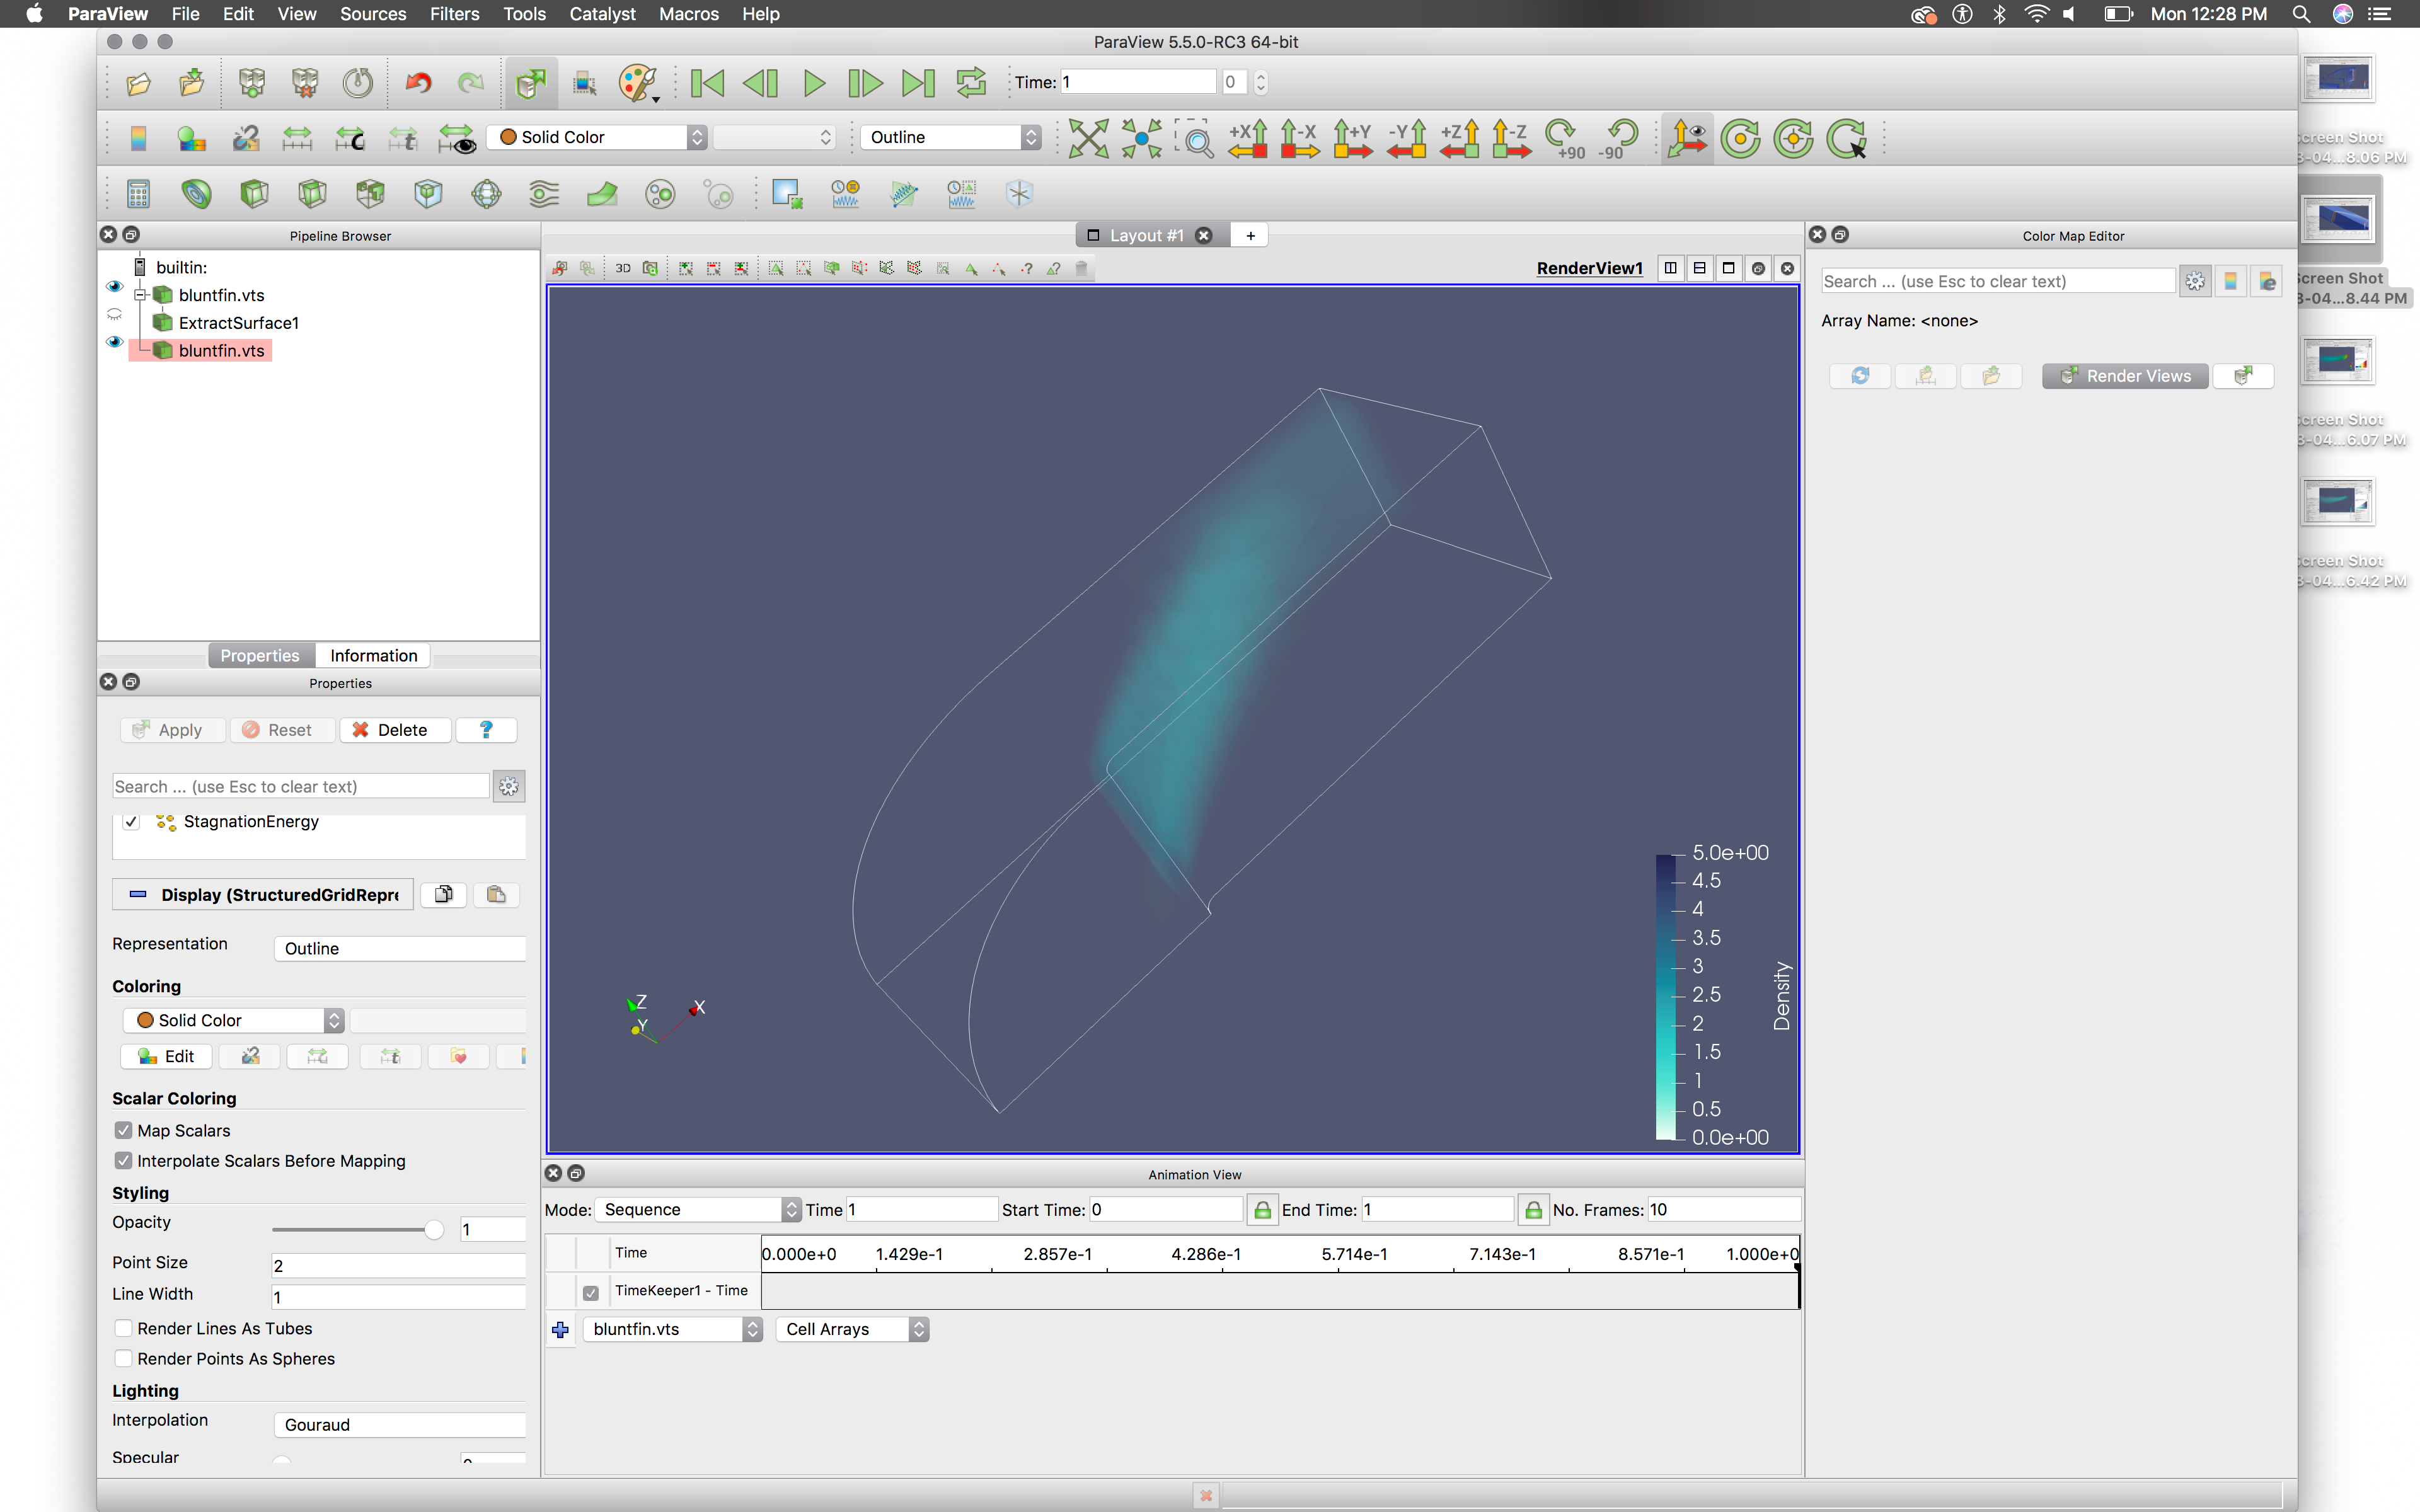The height and width of the screenshot is (1512, 2420).
Task: Switch to the Information tab
Action: [373, 655]
